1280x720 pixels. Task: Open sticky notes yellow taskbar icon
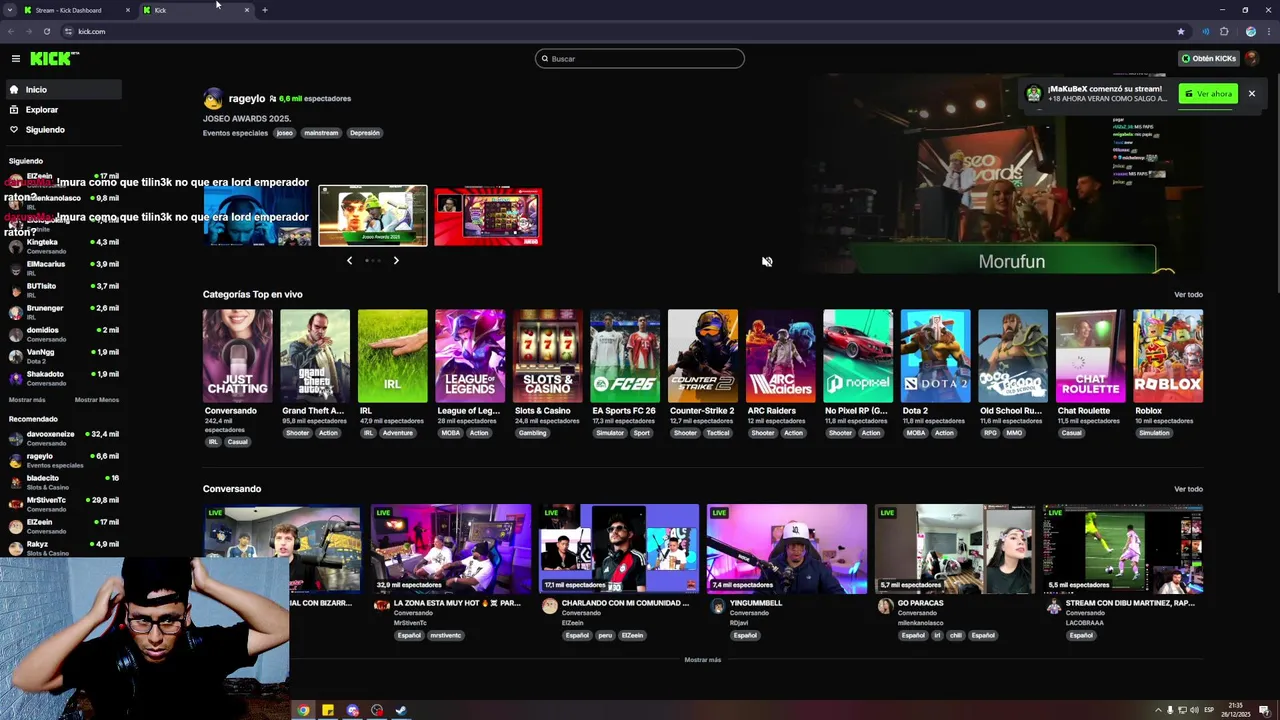(328, 711)
